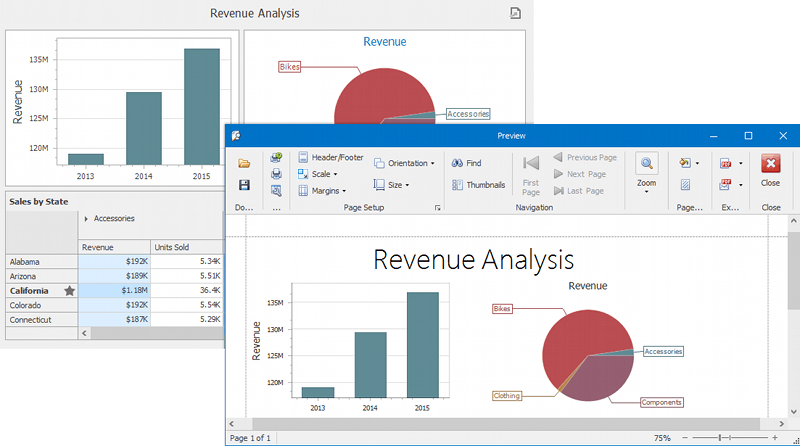Open the page color dropdown arrow

click(x=697, y=163)
